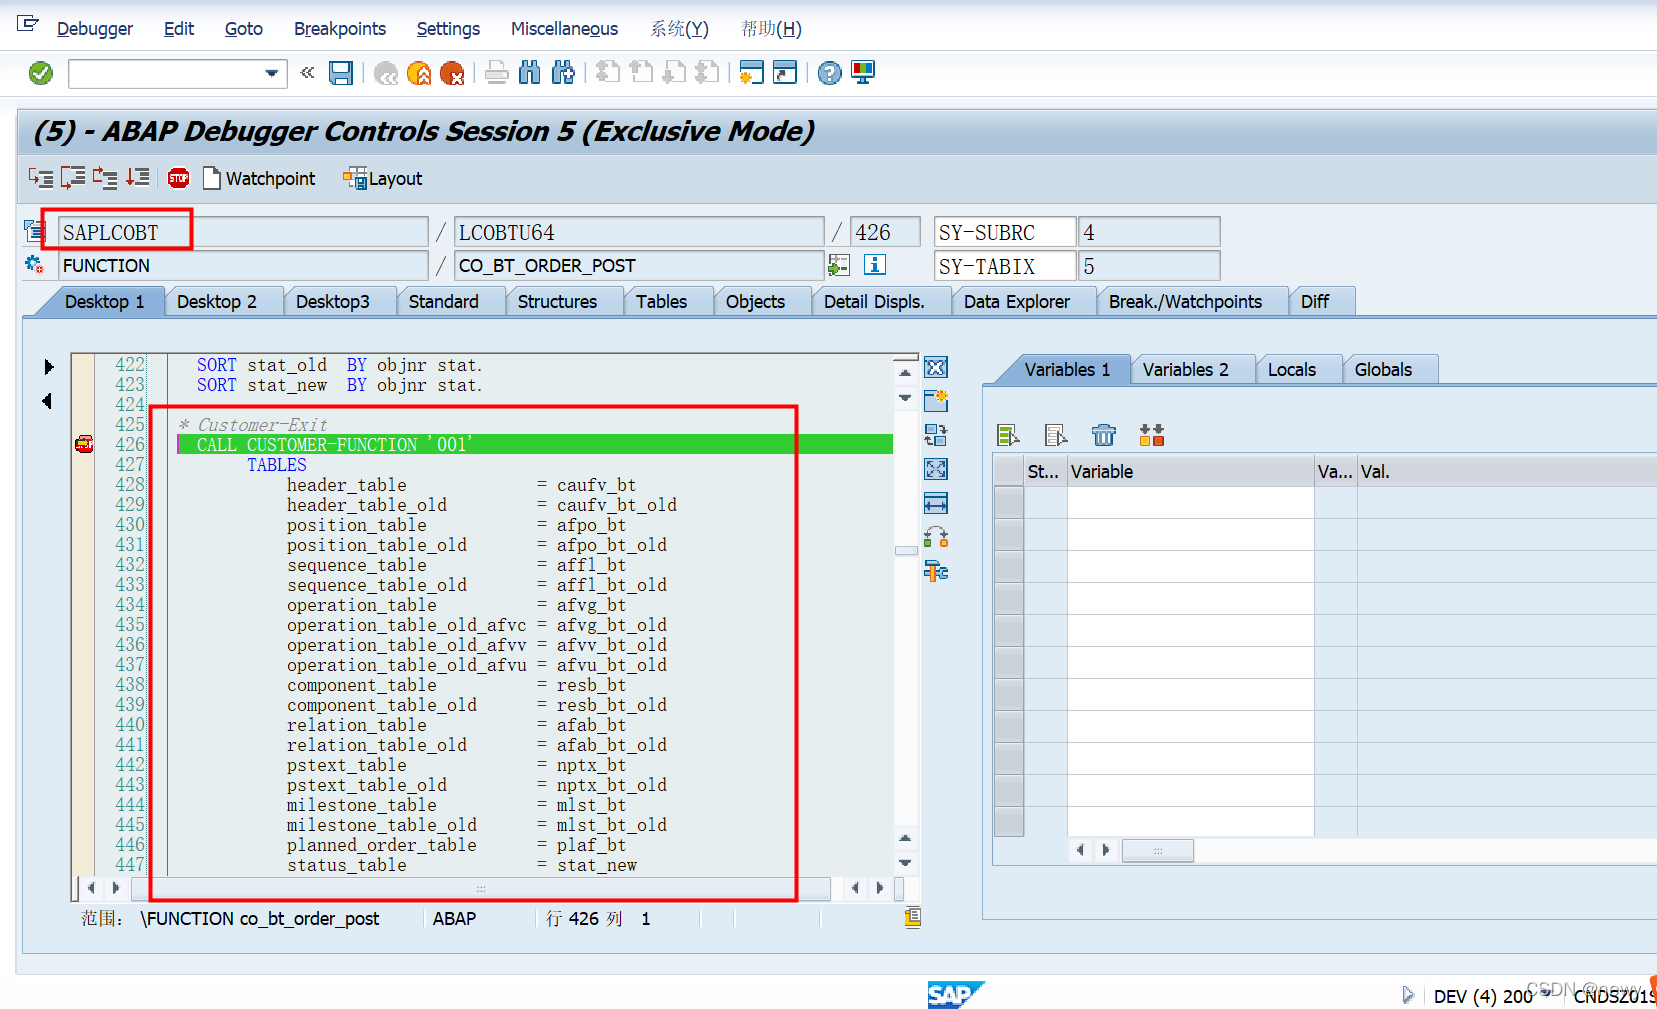Screen dimensions: 1657x1009
Task: Switch to the Structures tab
Action: click(x=557, y=302)
